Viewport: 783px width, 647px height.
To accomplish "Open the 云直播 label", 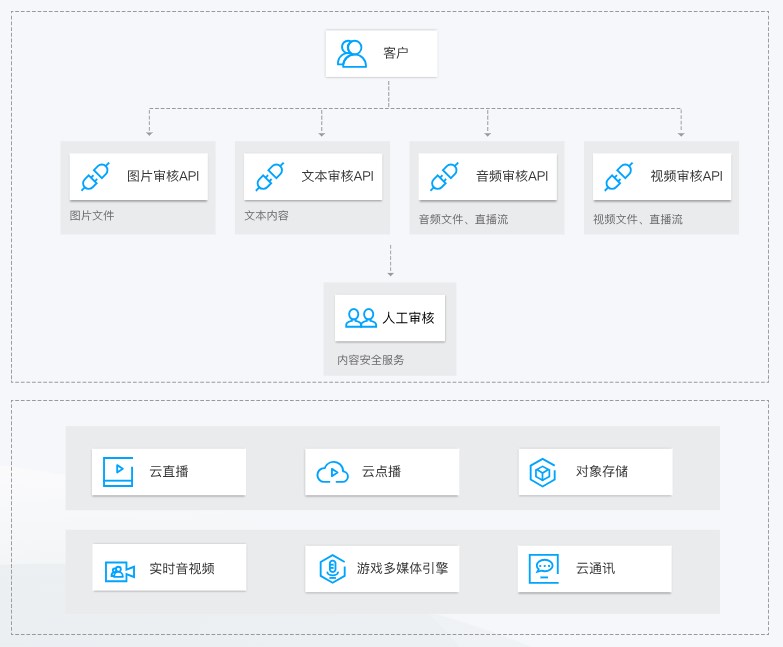I will (169, 471).
